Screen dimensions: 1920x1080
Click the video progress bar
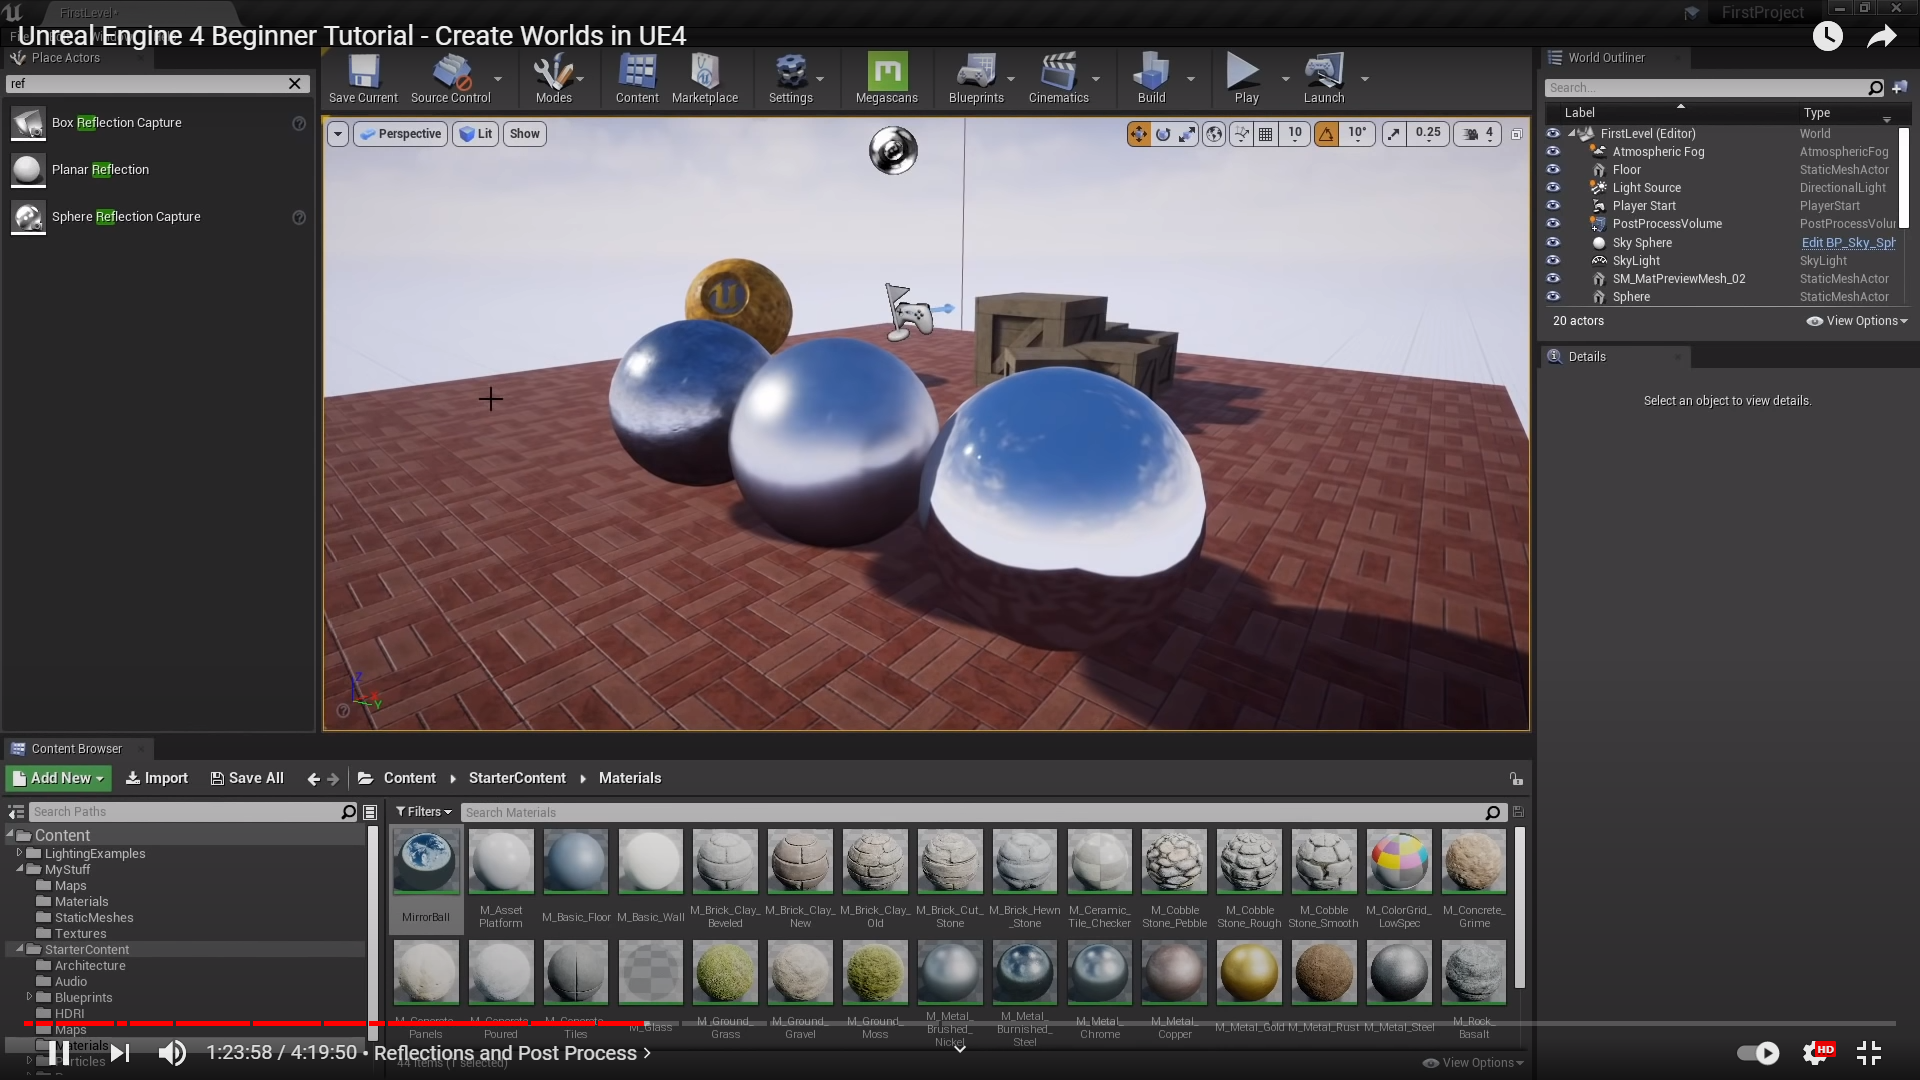point(960,1023)
